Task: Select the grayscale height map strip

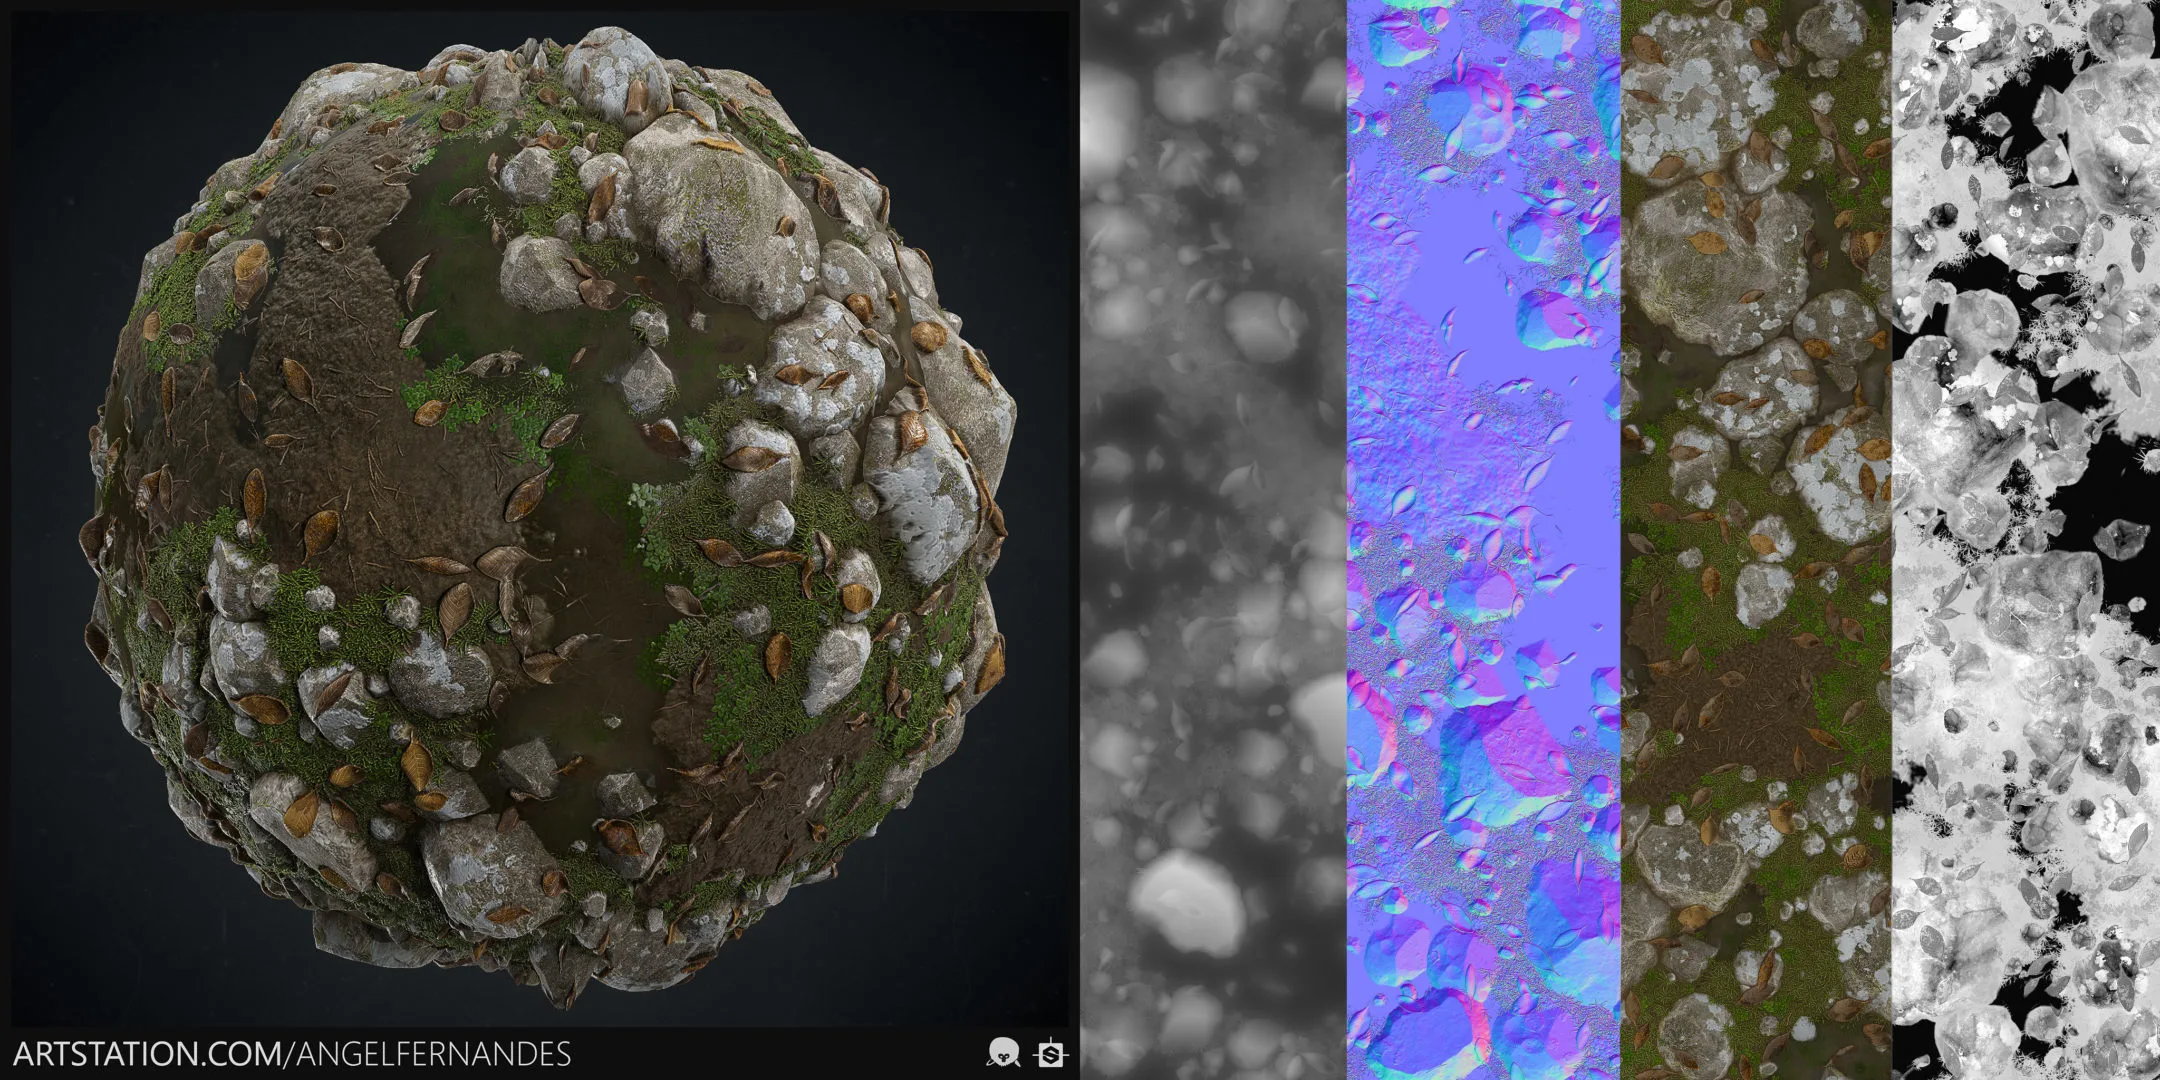Action: tap(1212, 540)
